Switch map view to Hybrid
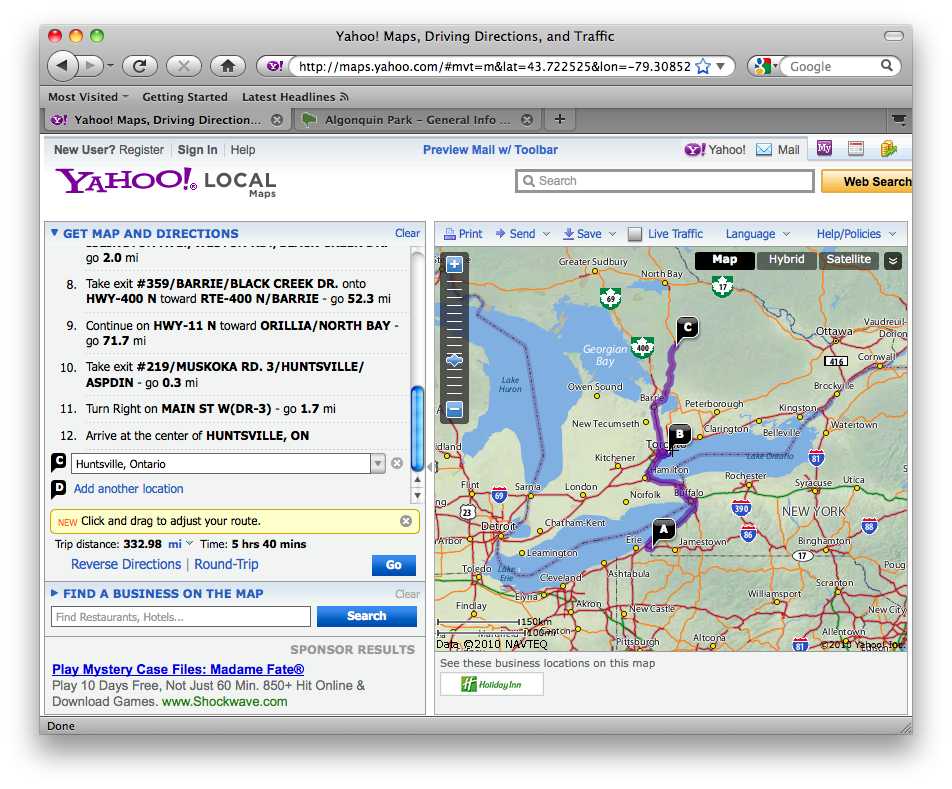Screen dimensions: 952x789 click(x=786, y=260)
